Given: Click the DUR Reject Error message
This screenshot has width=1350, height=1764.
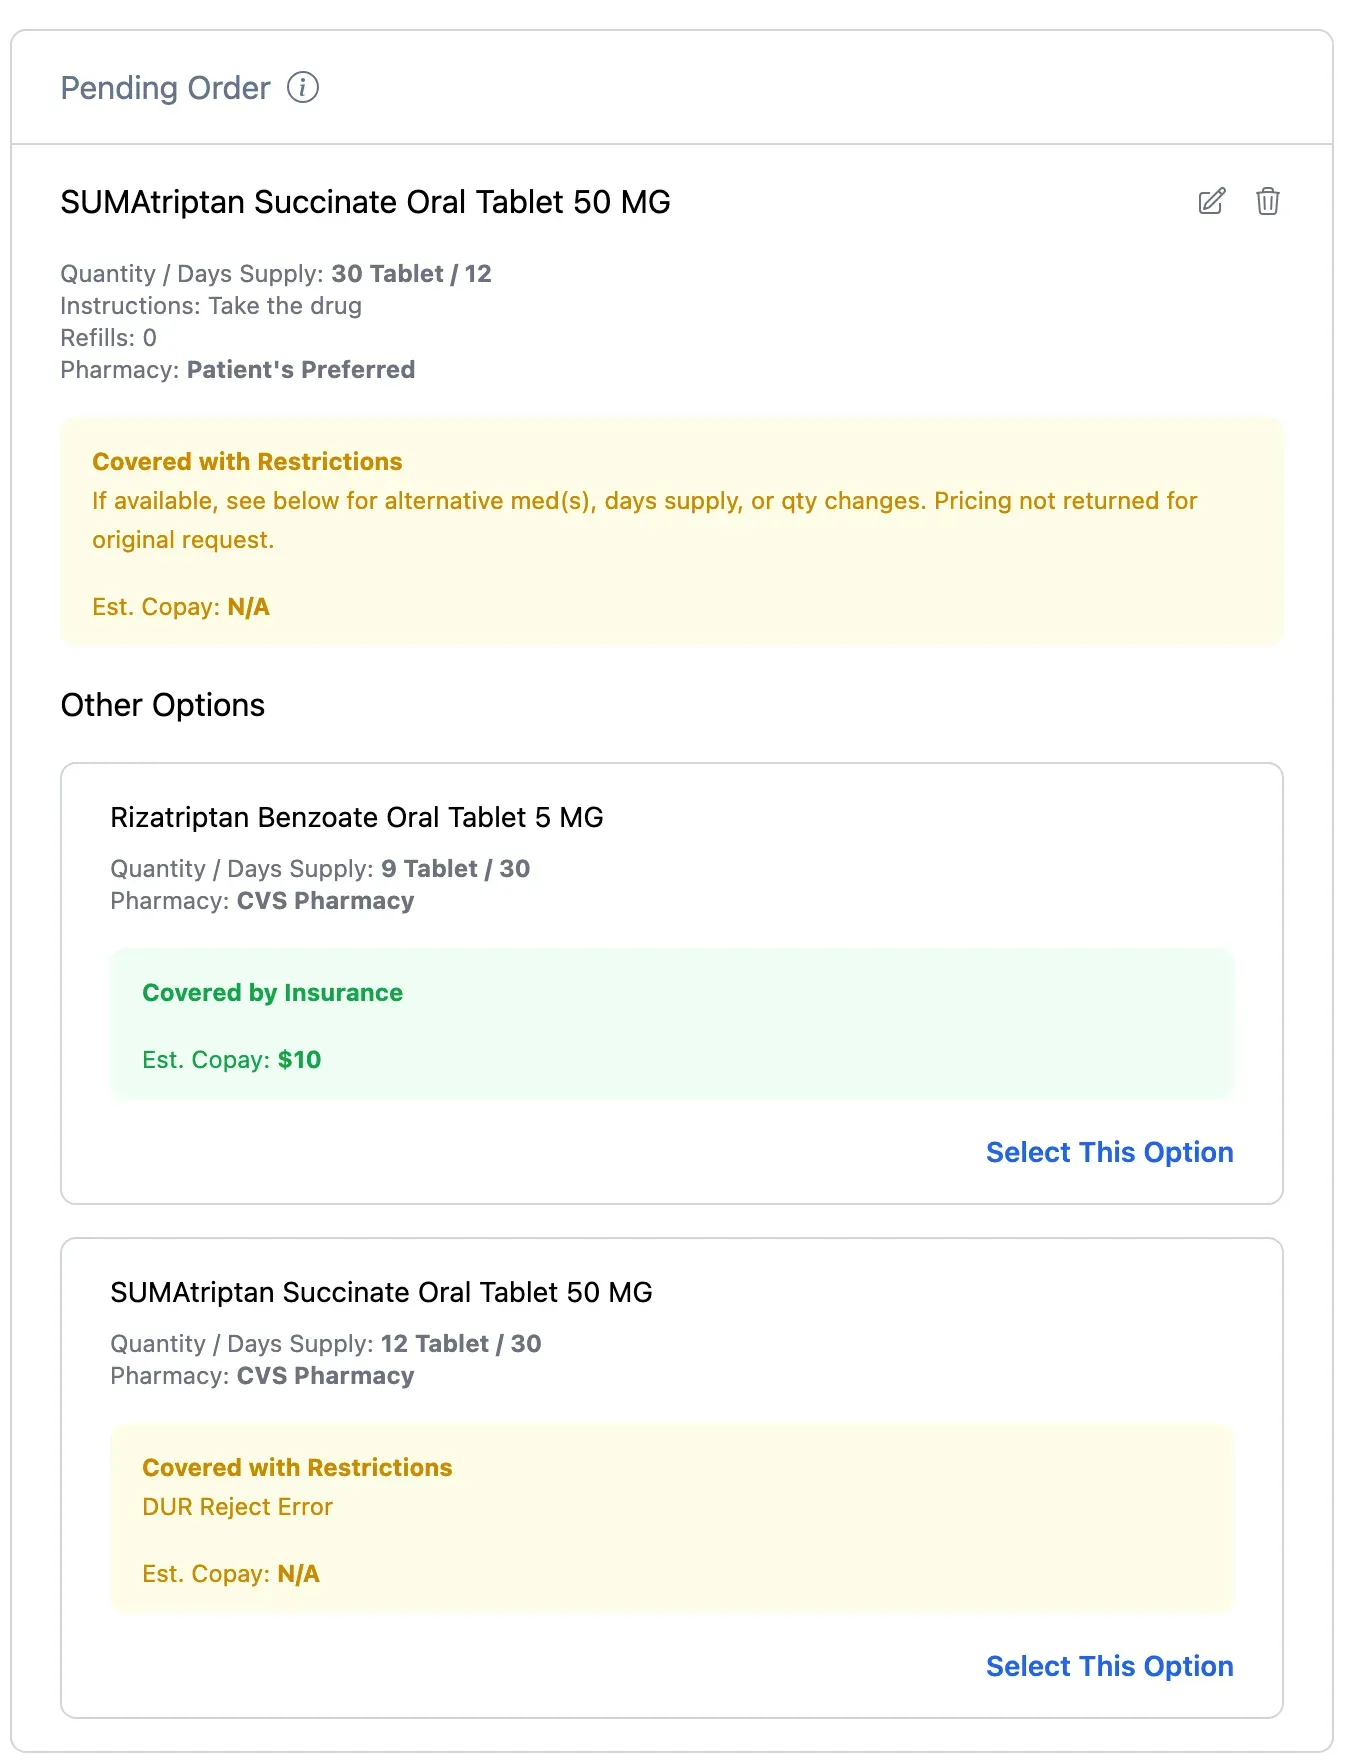Looking at the screenshot, I should [x=237, y=1507].
